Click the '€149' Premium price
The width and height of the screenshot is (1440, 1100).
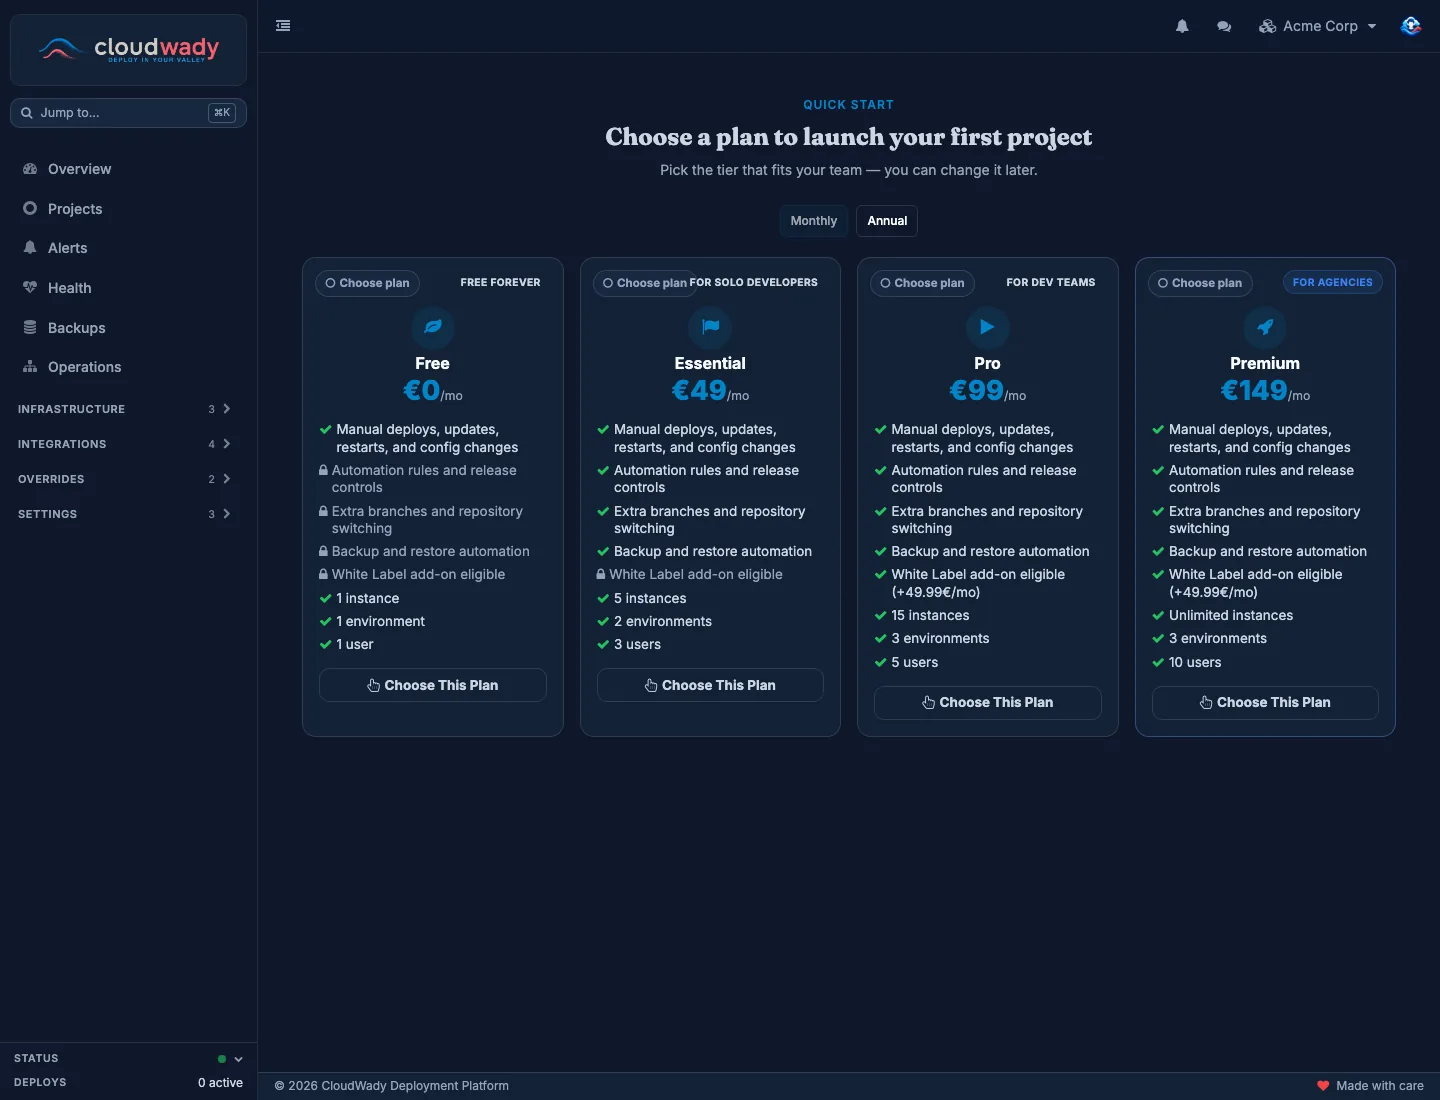tap(1254, 390)
